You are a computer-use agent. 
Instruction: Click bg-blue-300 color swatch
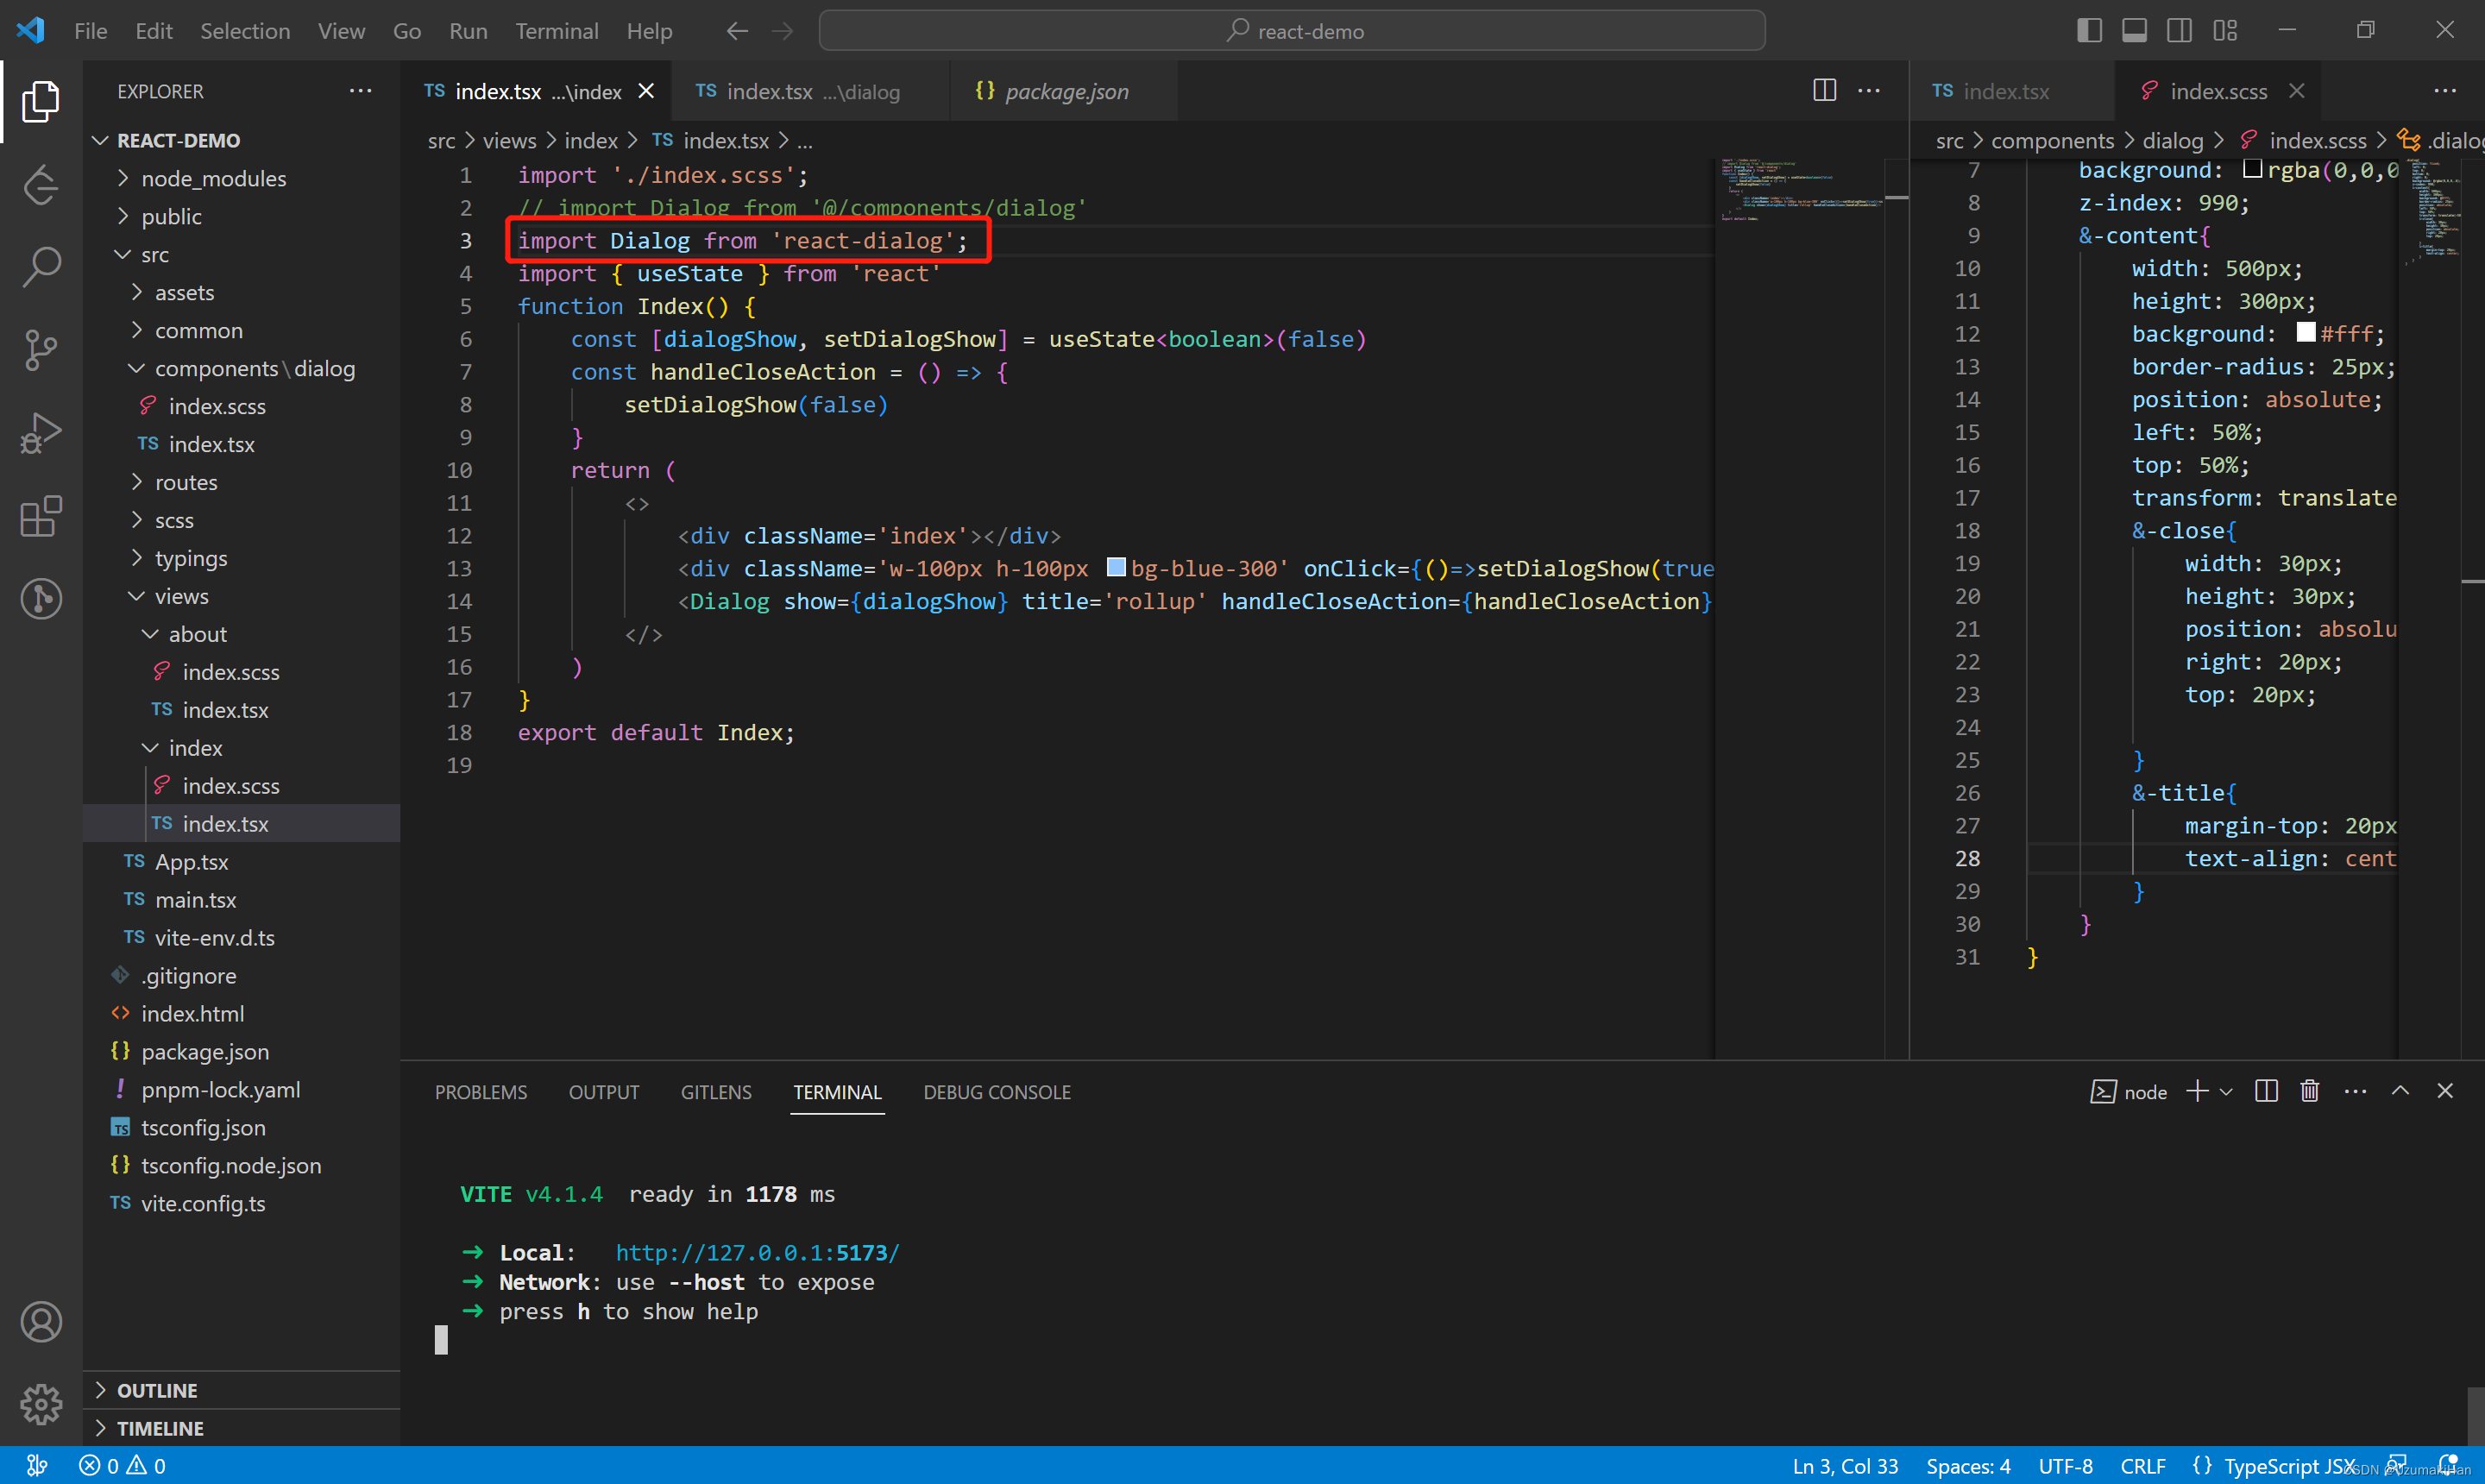[x=1116, y=567]
